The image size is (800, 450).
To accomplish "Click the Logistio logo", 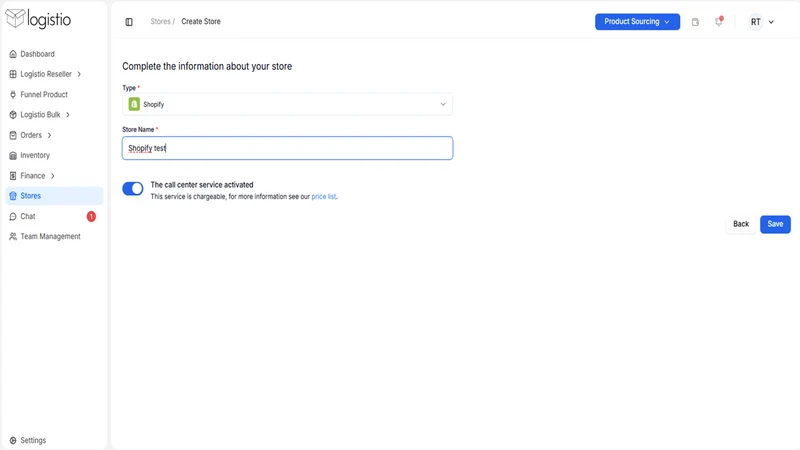I will [38, 19].
